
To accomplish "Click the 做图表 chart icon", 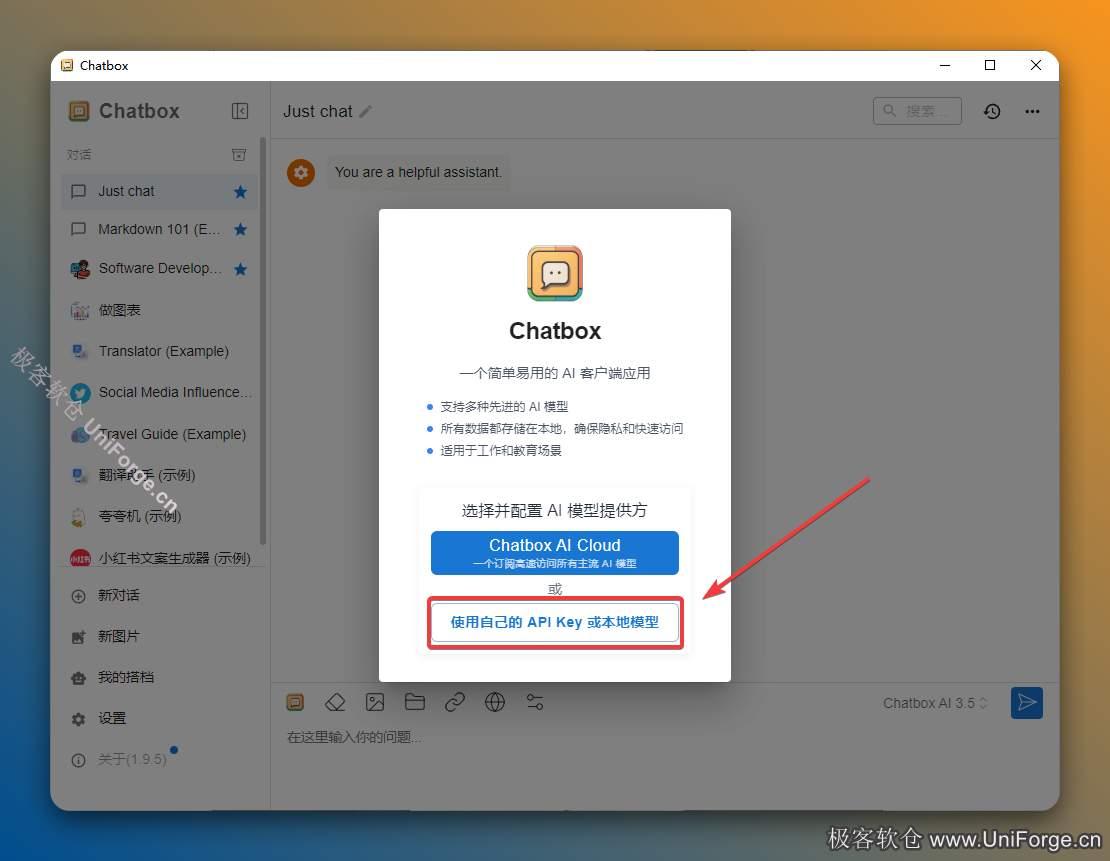I will [79, 310].
